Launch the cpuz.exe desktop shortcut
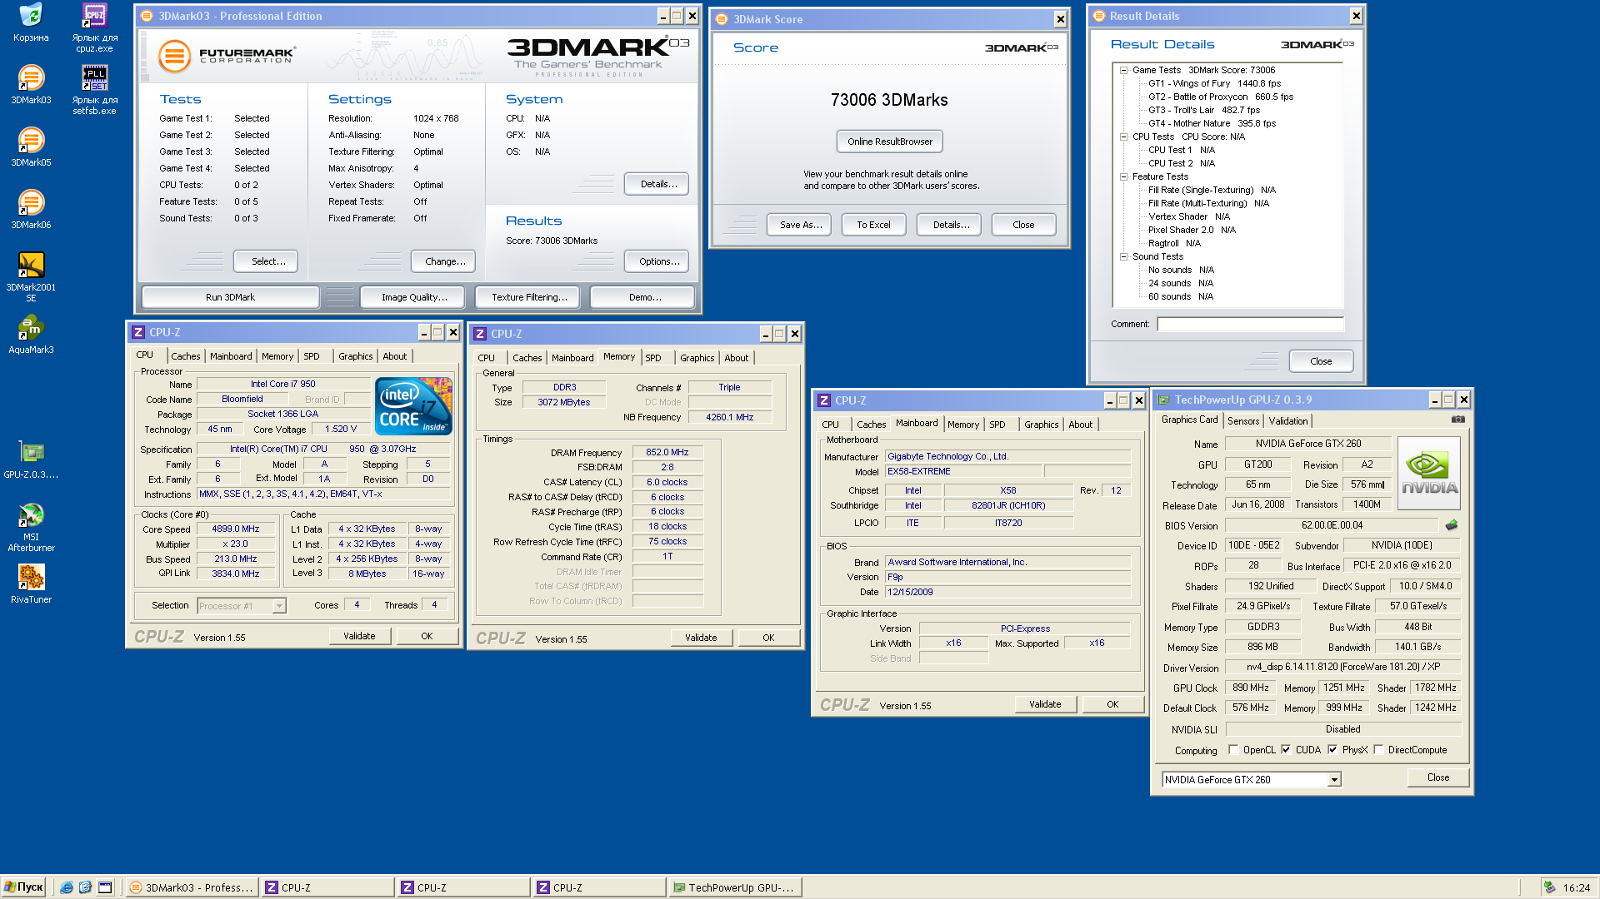The height and width of the screenshot is (899, 1600). pos(94,27)
